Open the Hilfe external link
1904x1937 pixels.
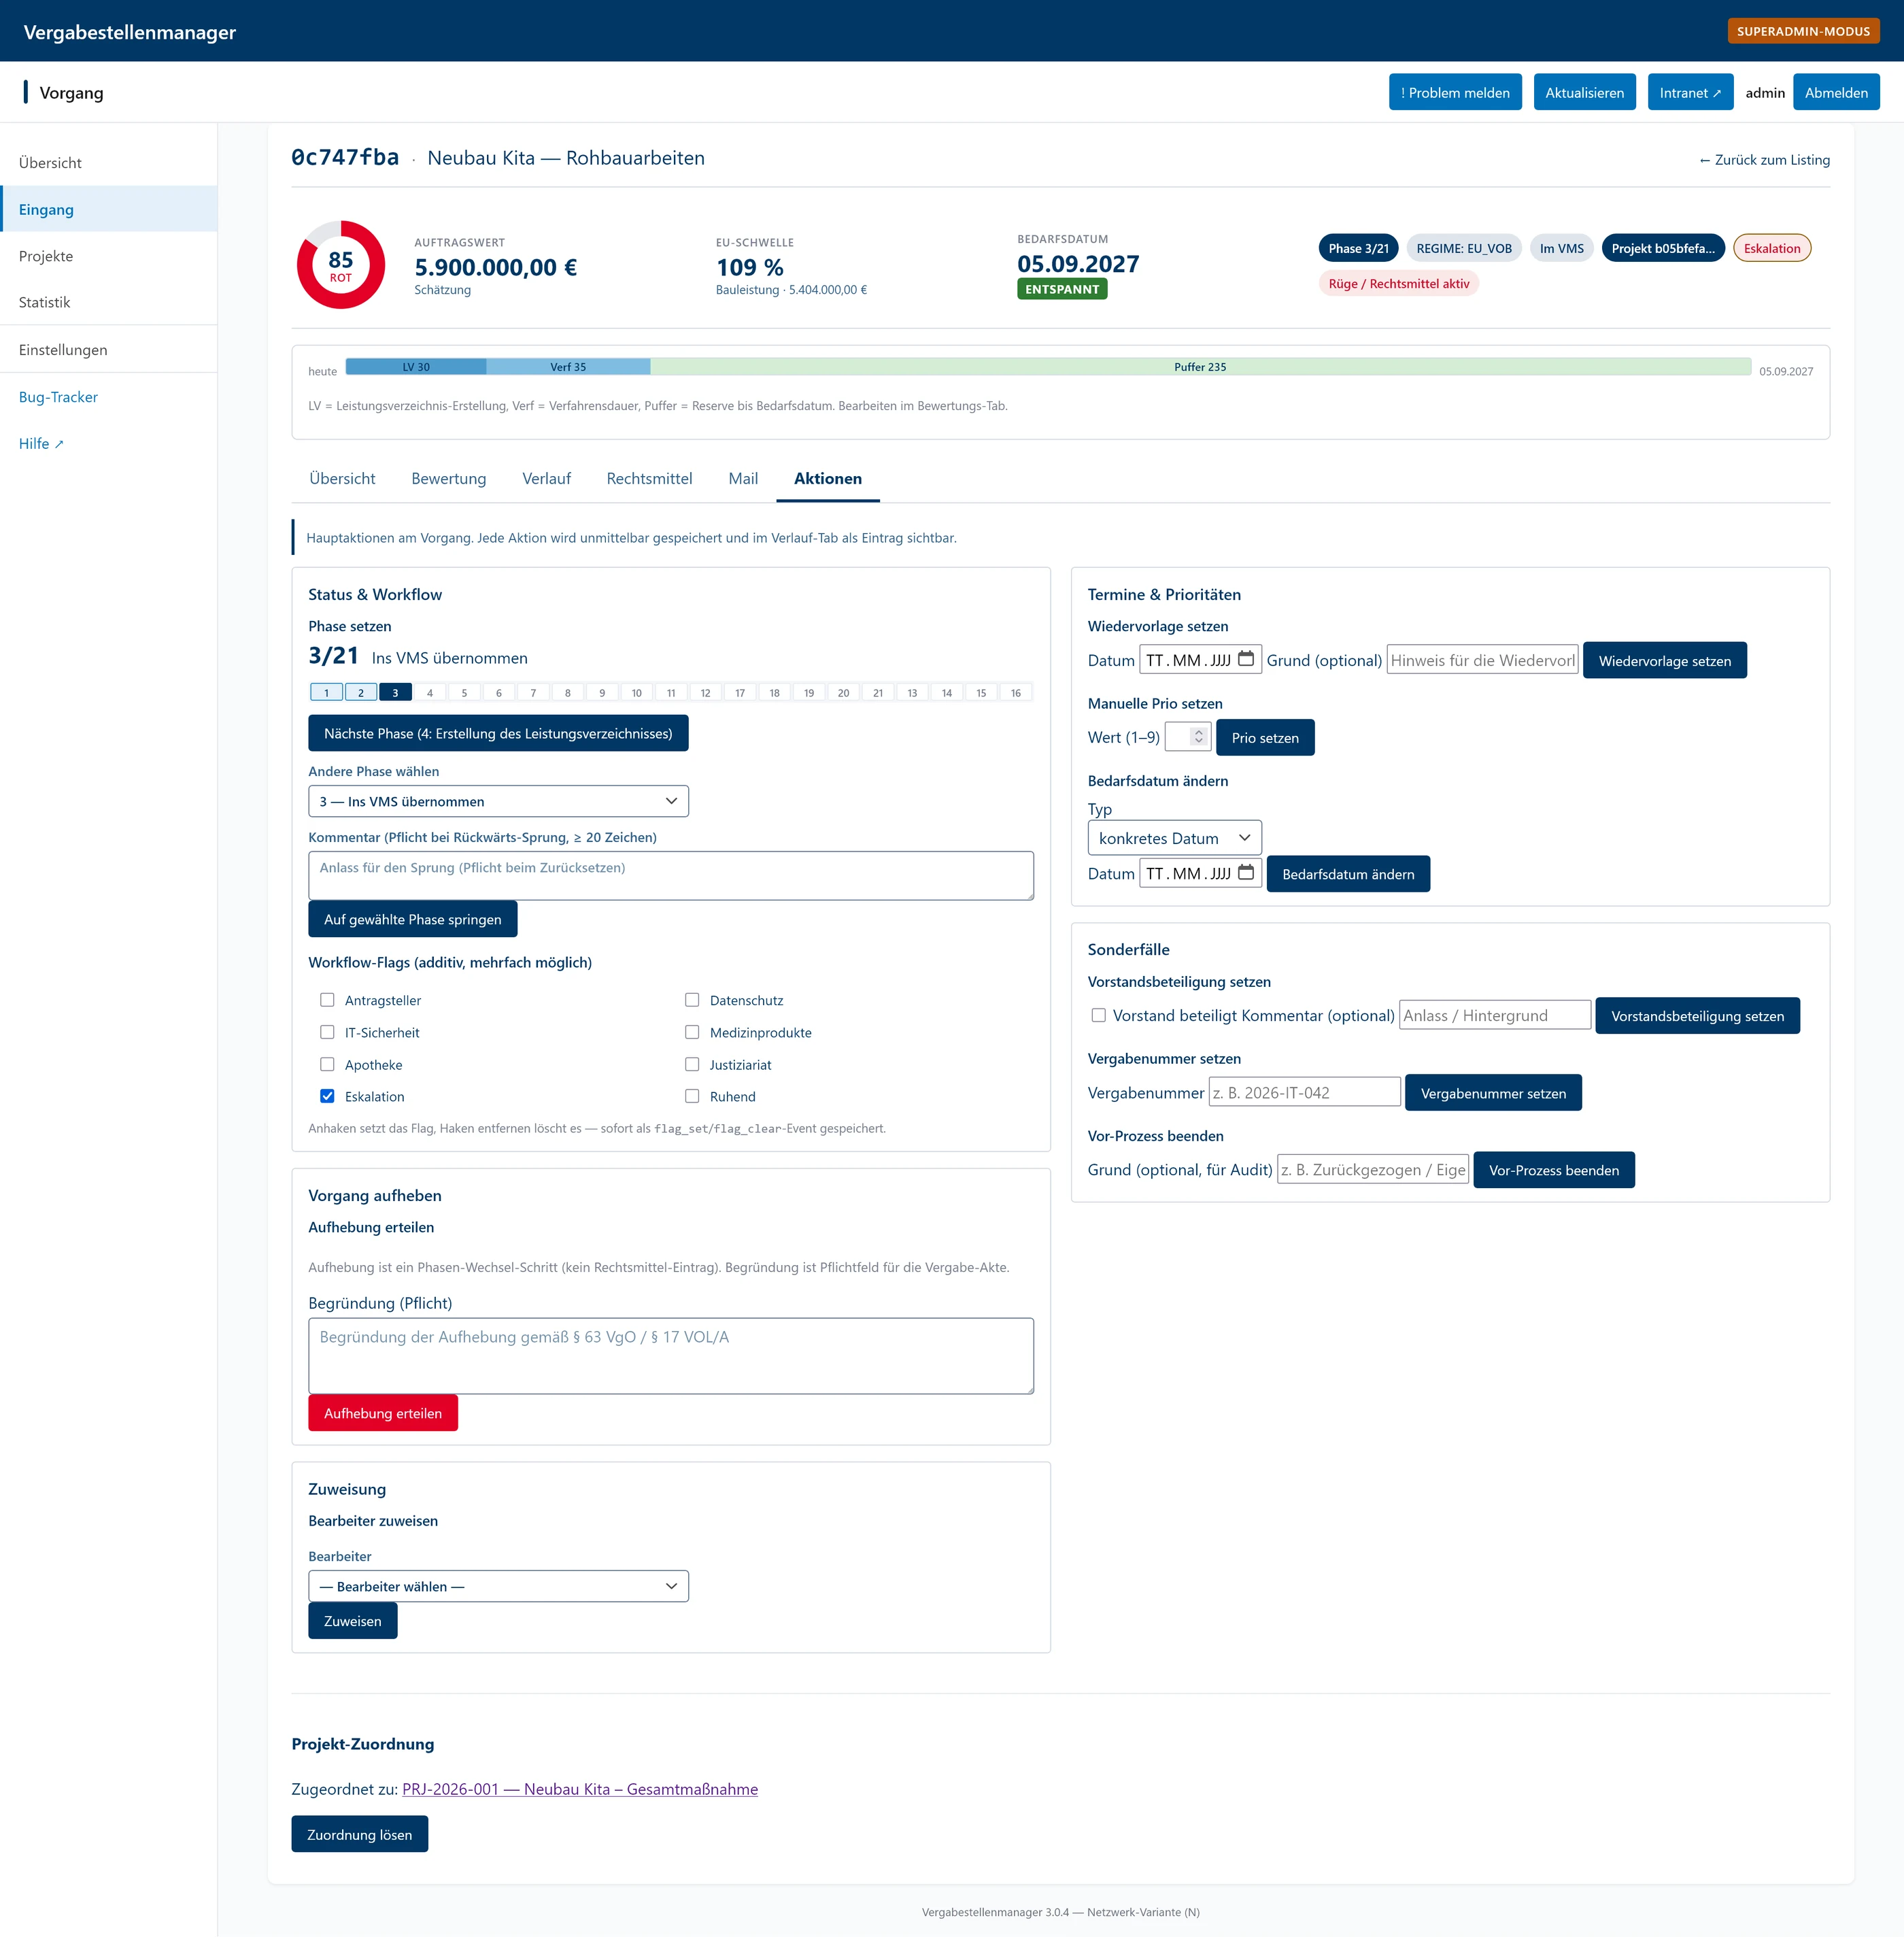[108, 443]
